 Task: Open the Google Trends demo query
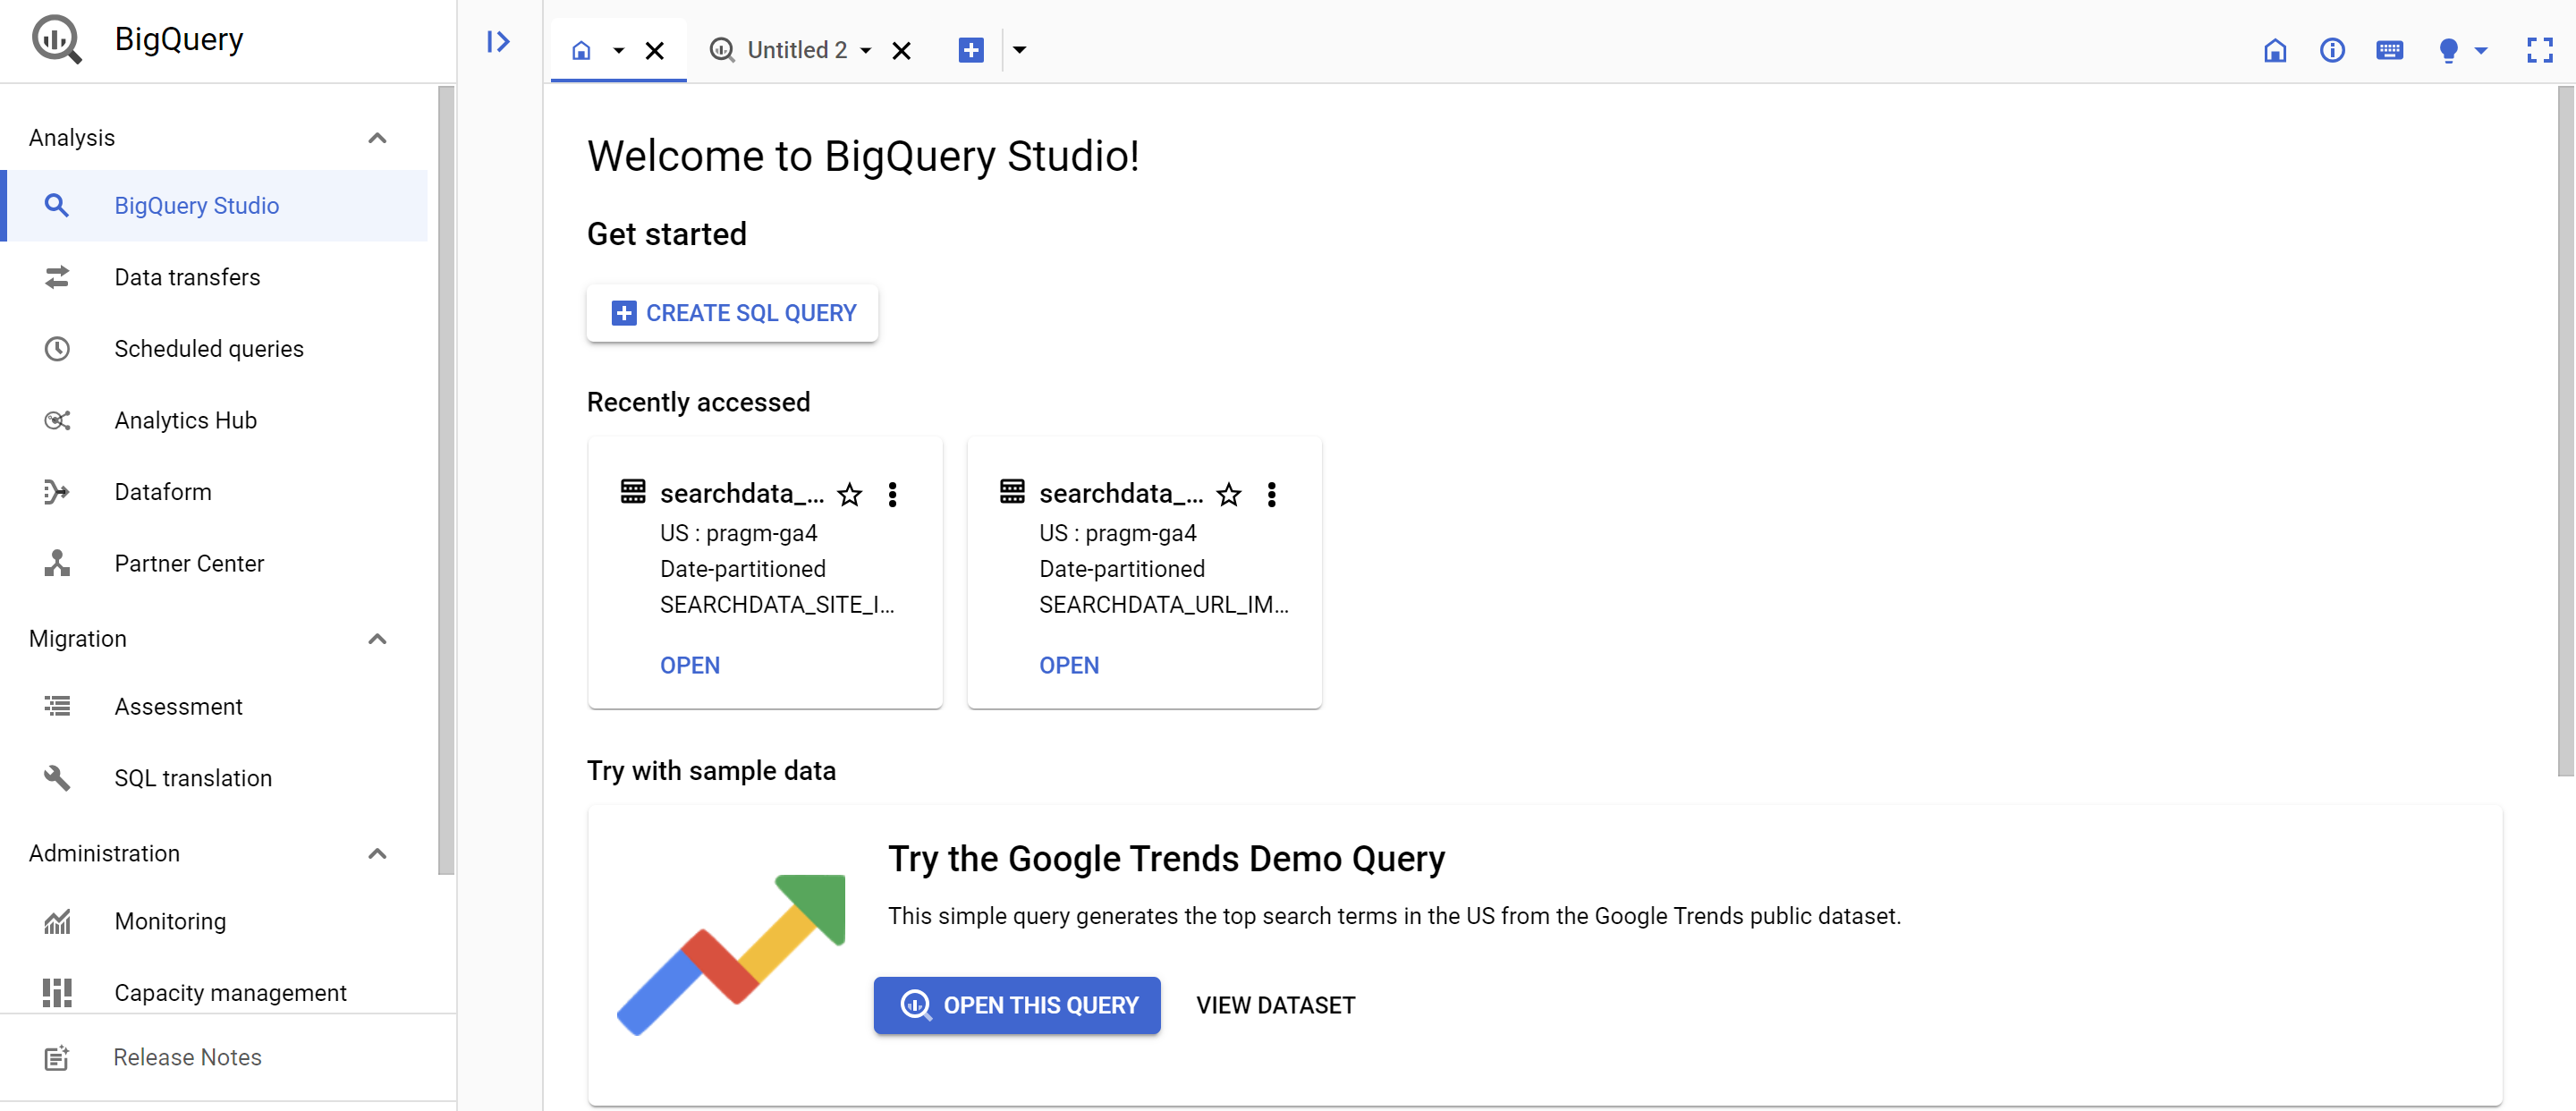tap(1017, 1005)
